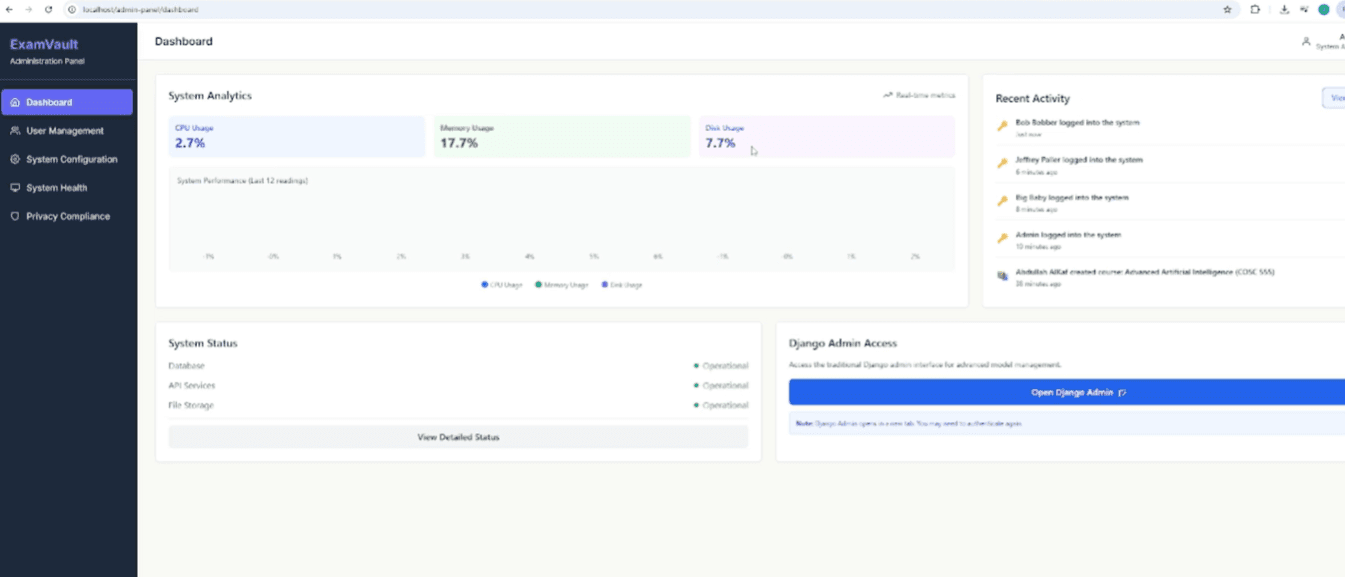
Task: Click the Memory Usage 17.7% card
Action: click(x=562, y=136)
